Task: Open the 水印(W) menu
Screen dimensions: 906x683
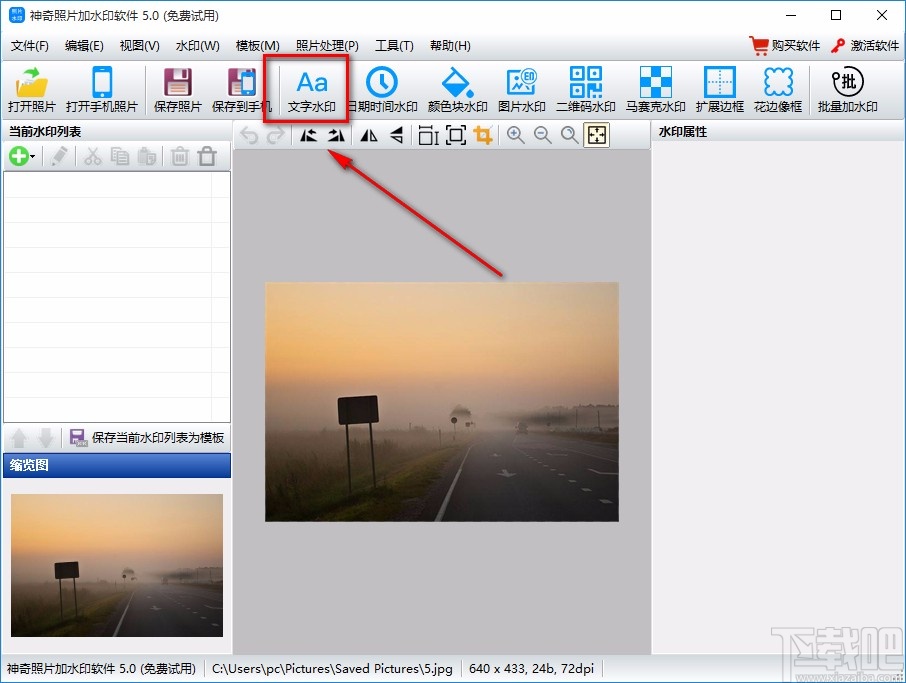Action: (198, 46)
